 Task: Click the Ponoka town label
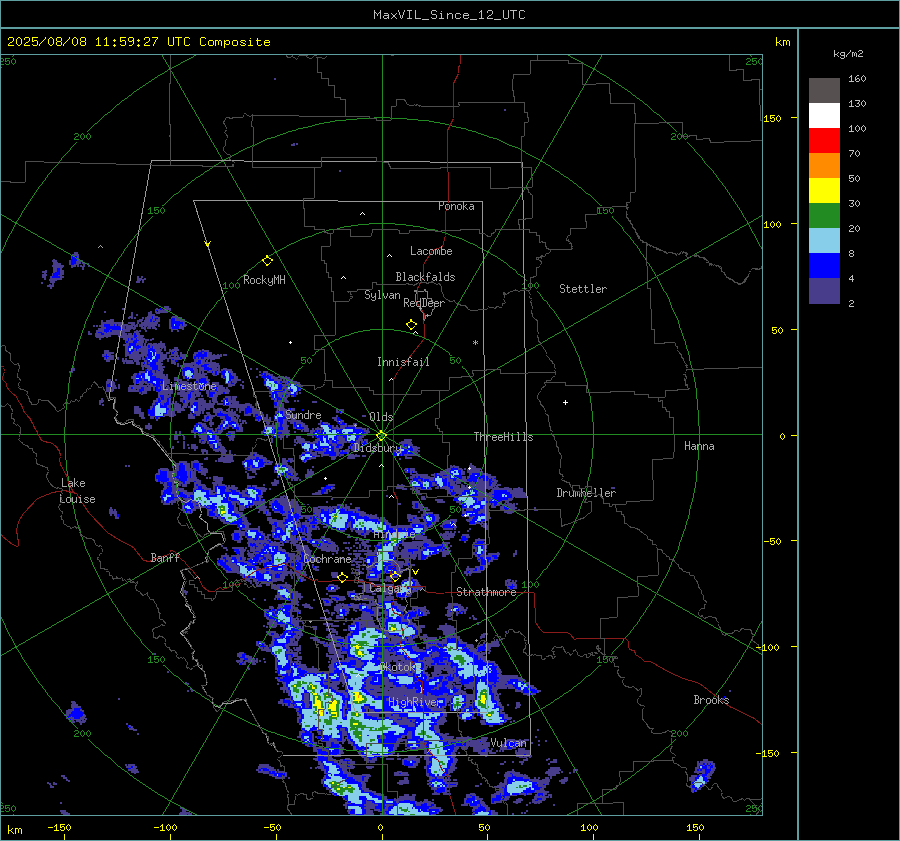click(x=456, y=206)
